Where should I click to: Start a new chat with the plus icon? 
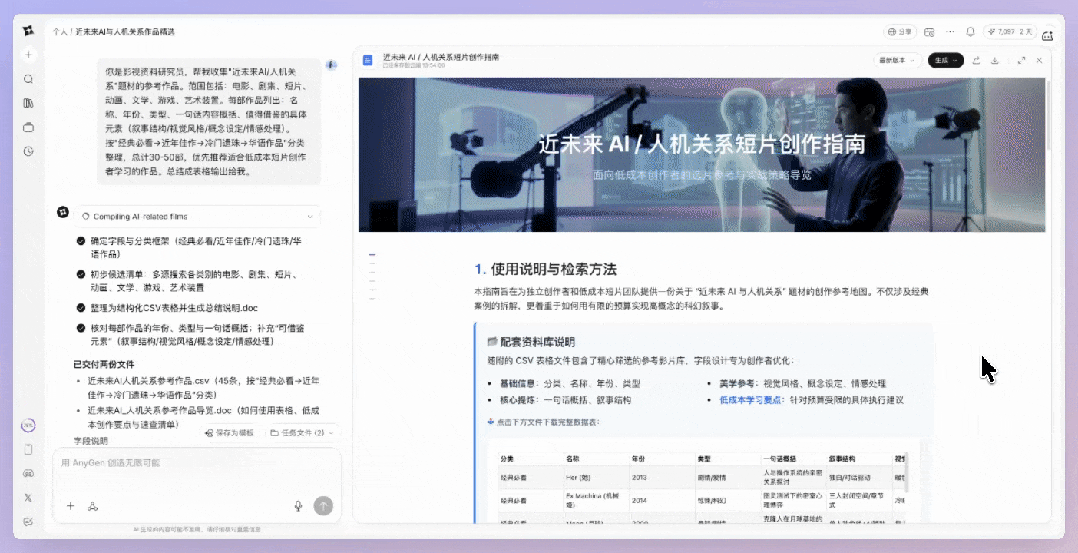(x=29, y=55)
